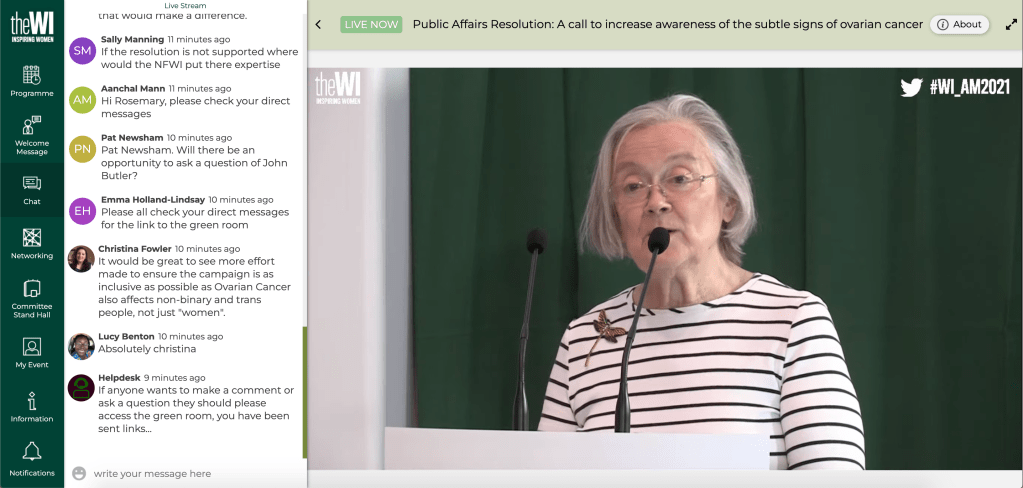Screen dimensions: 1023x488
Task: Type in the write your message field
Action: [190, 473]
